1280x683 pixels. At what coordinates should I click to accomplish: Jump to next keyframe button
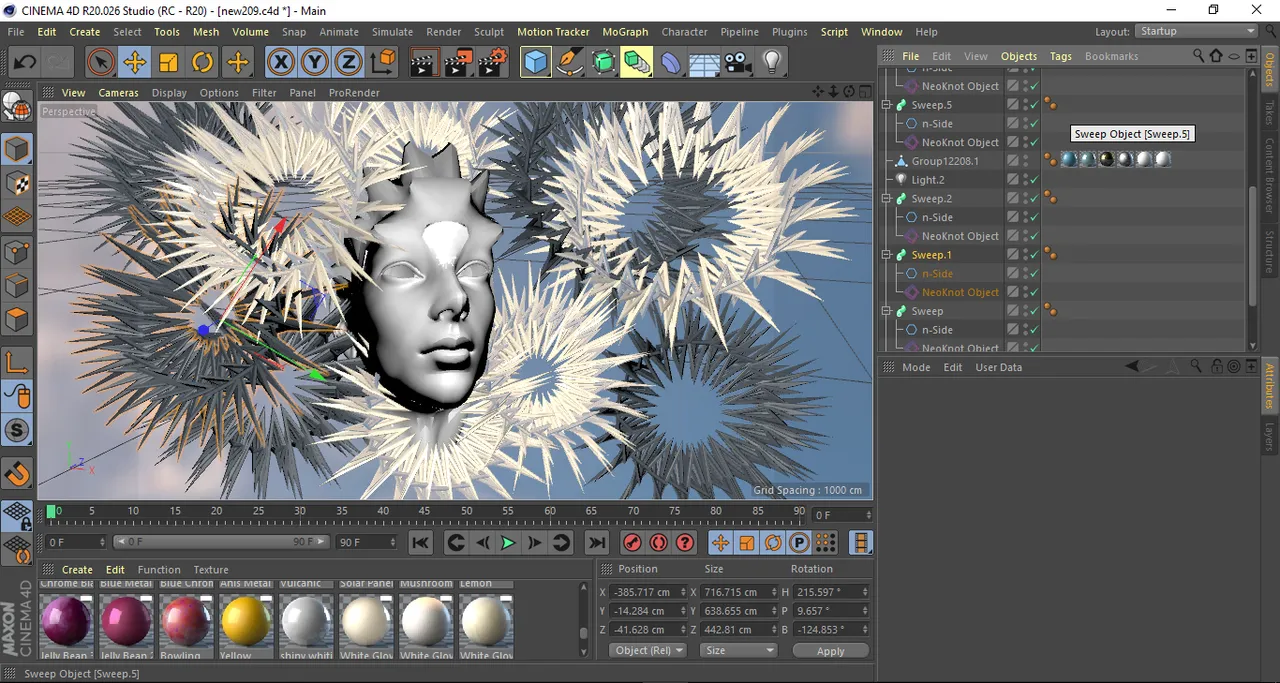click(x=561, y=542)
